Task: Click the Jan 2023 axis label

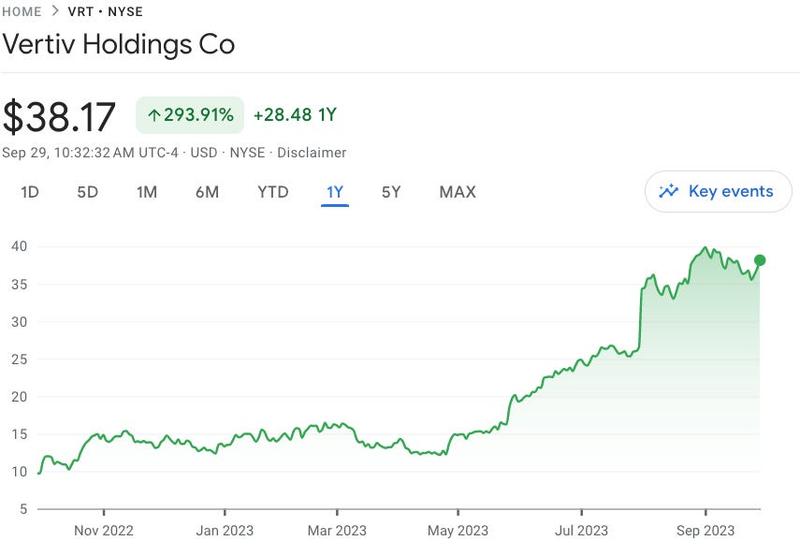Action: click(x=224, y=530)
